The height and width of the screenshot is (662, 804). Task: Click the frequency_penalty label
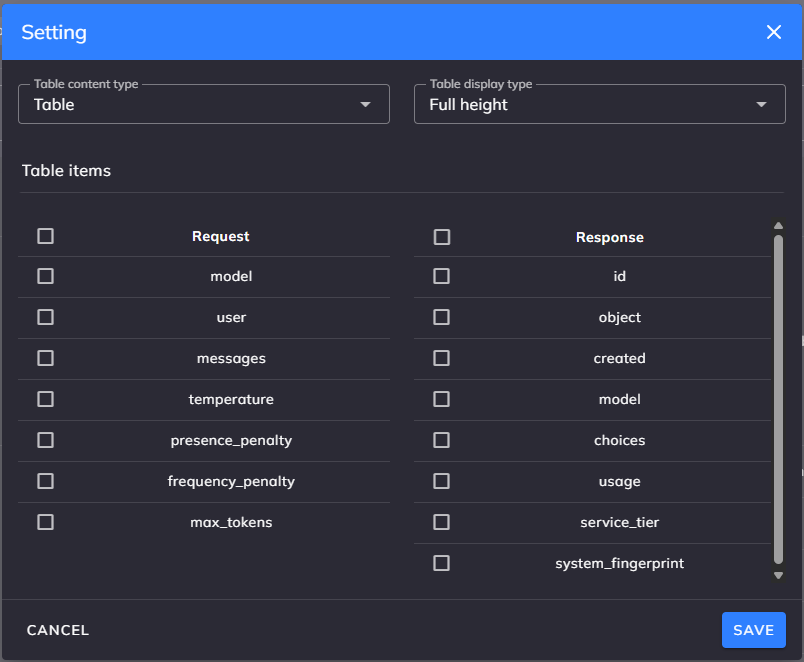[x=231, y=482]
